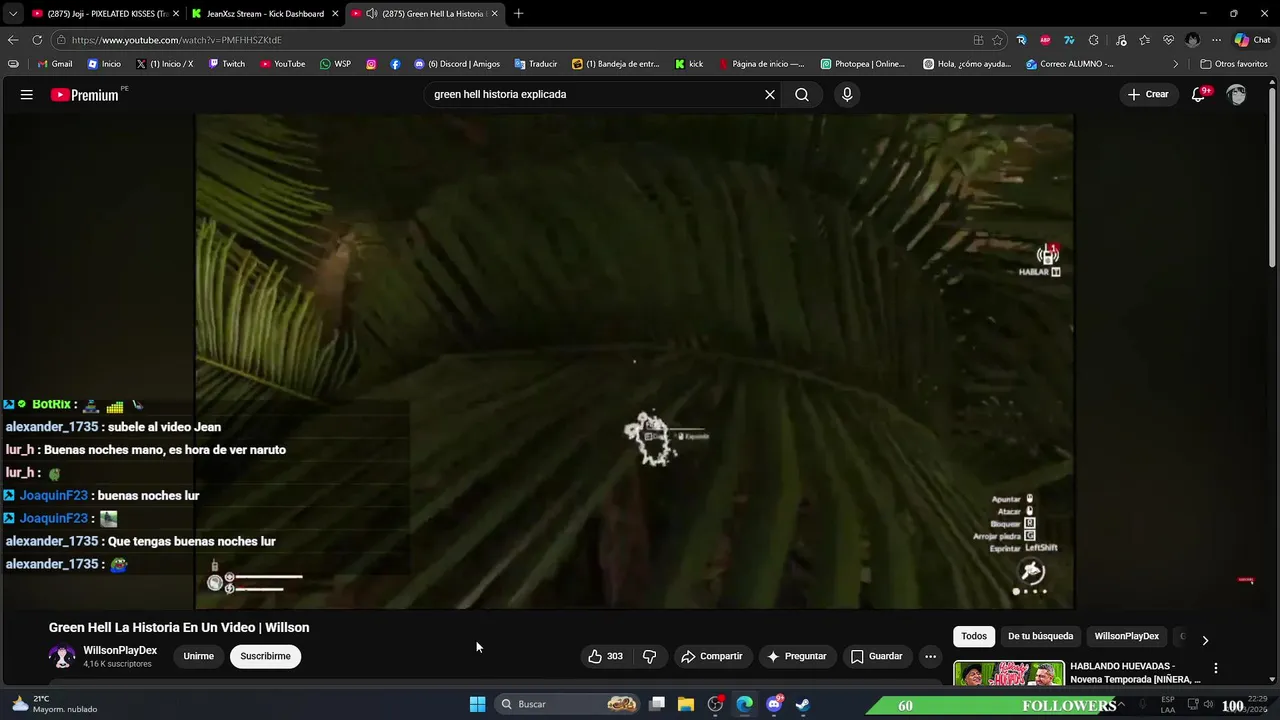
Task: Open Preguntar AI assistant
Action: 797,656
